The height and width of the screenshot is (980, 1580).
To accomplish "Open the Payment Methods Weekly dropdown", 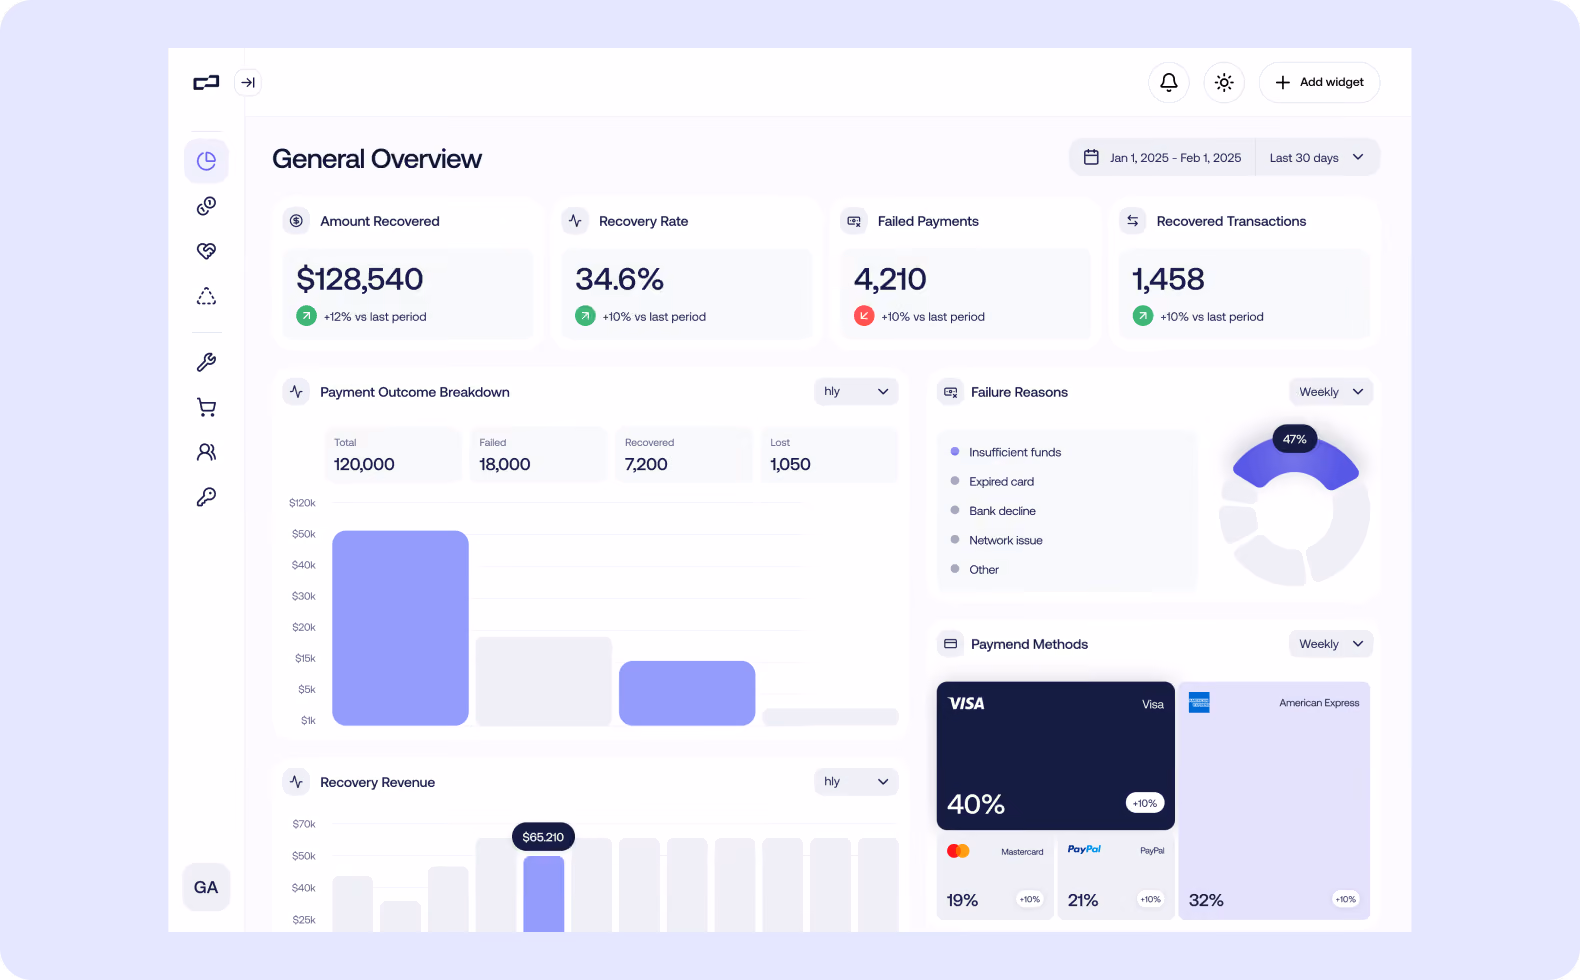I will coord(1331,644).
